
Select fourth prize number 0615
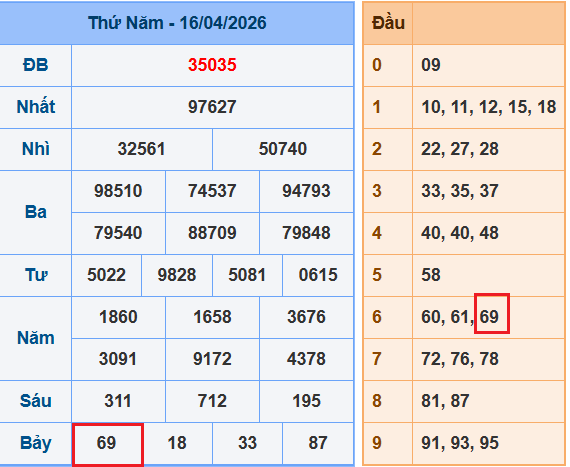pos(318,275)
